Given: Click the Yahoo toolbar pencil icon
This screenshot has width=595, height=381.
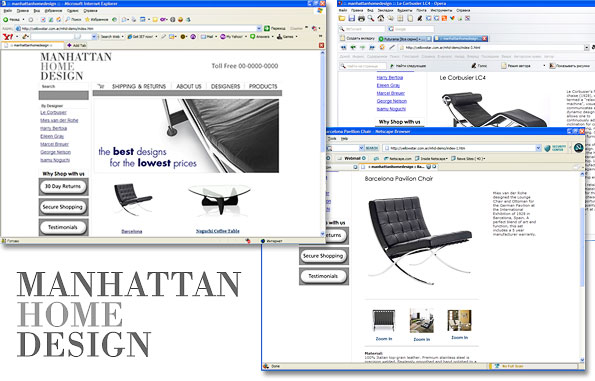Looking at the screenshot, I should 25,36.
